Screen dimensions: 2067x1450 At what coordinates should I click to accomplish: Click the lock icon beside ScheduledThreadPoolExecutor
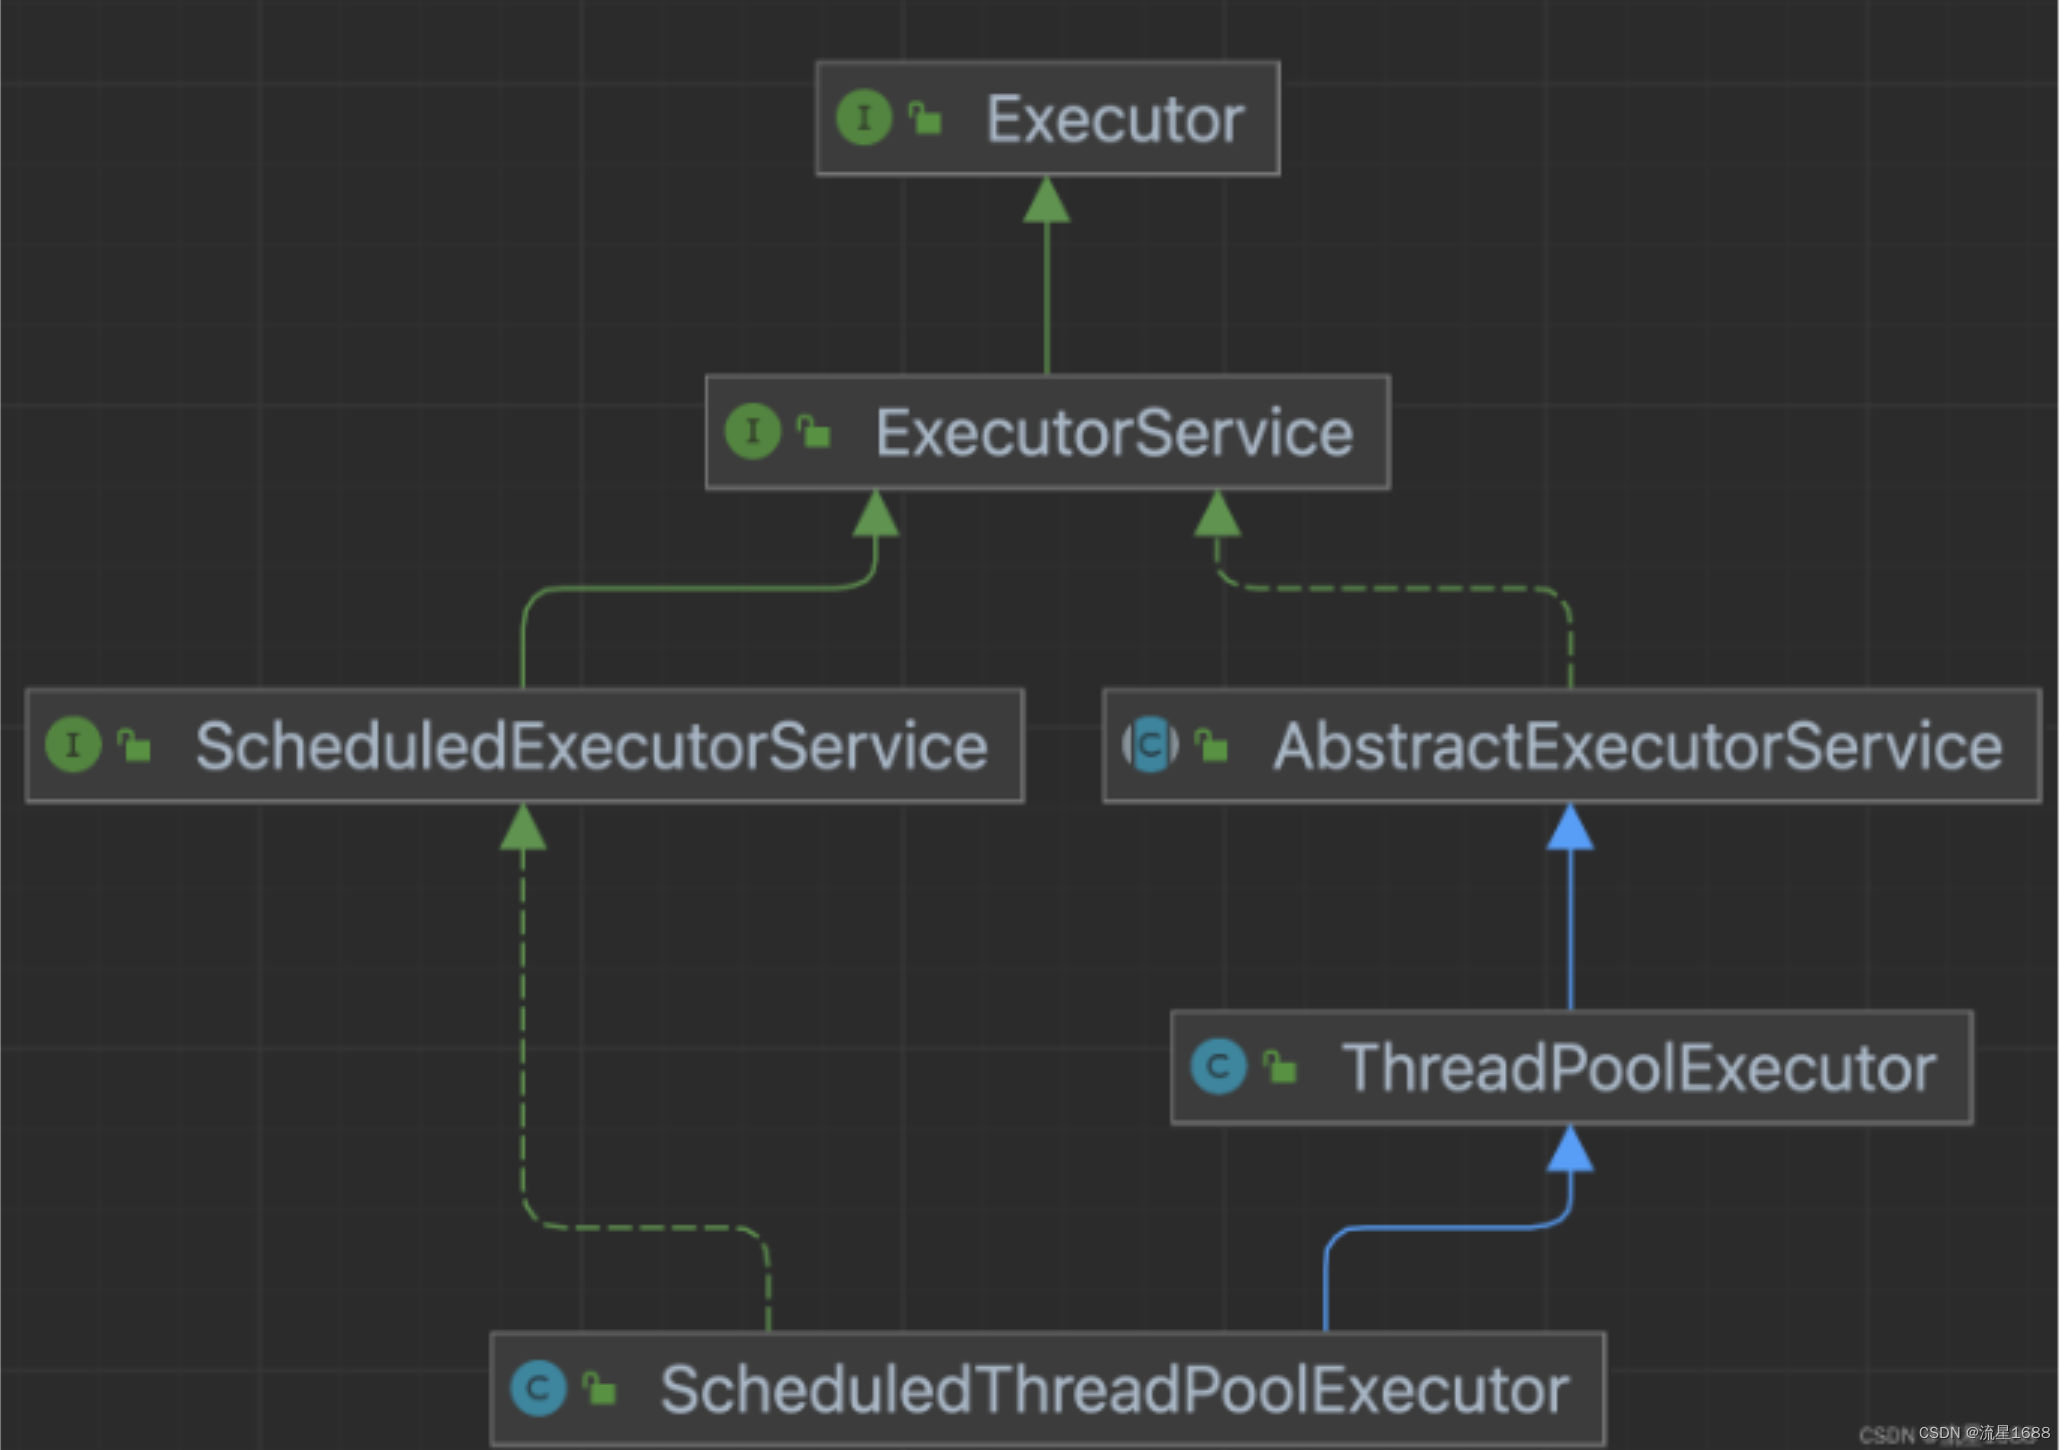[x=600, y=1388]
